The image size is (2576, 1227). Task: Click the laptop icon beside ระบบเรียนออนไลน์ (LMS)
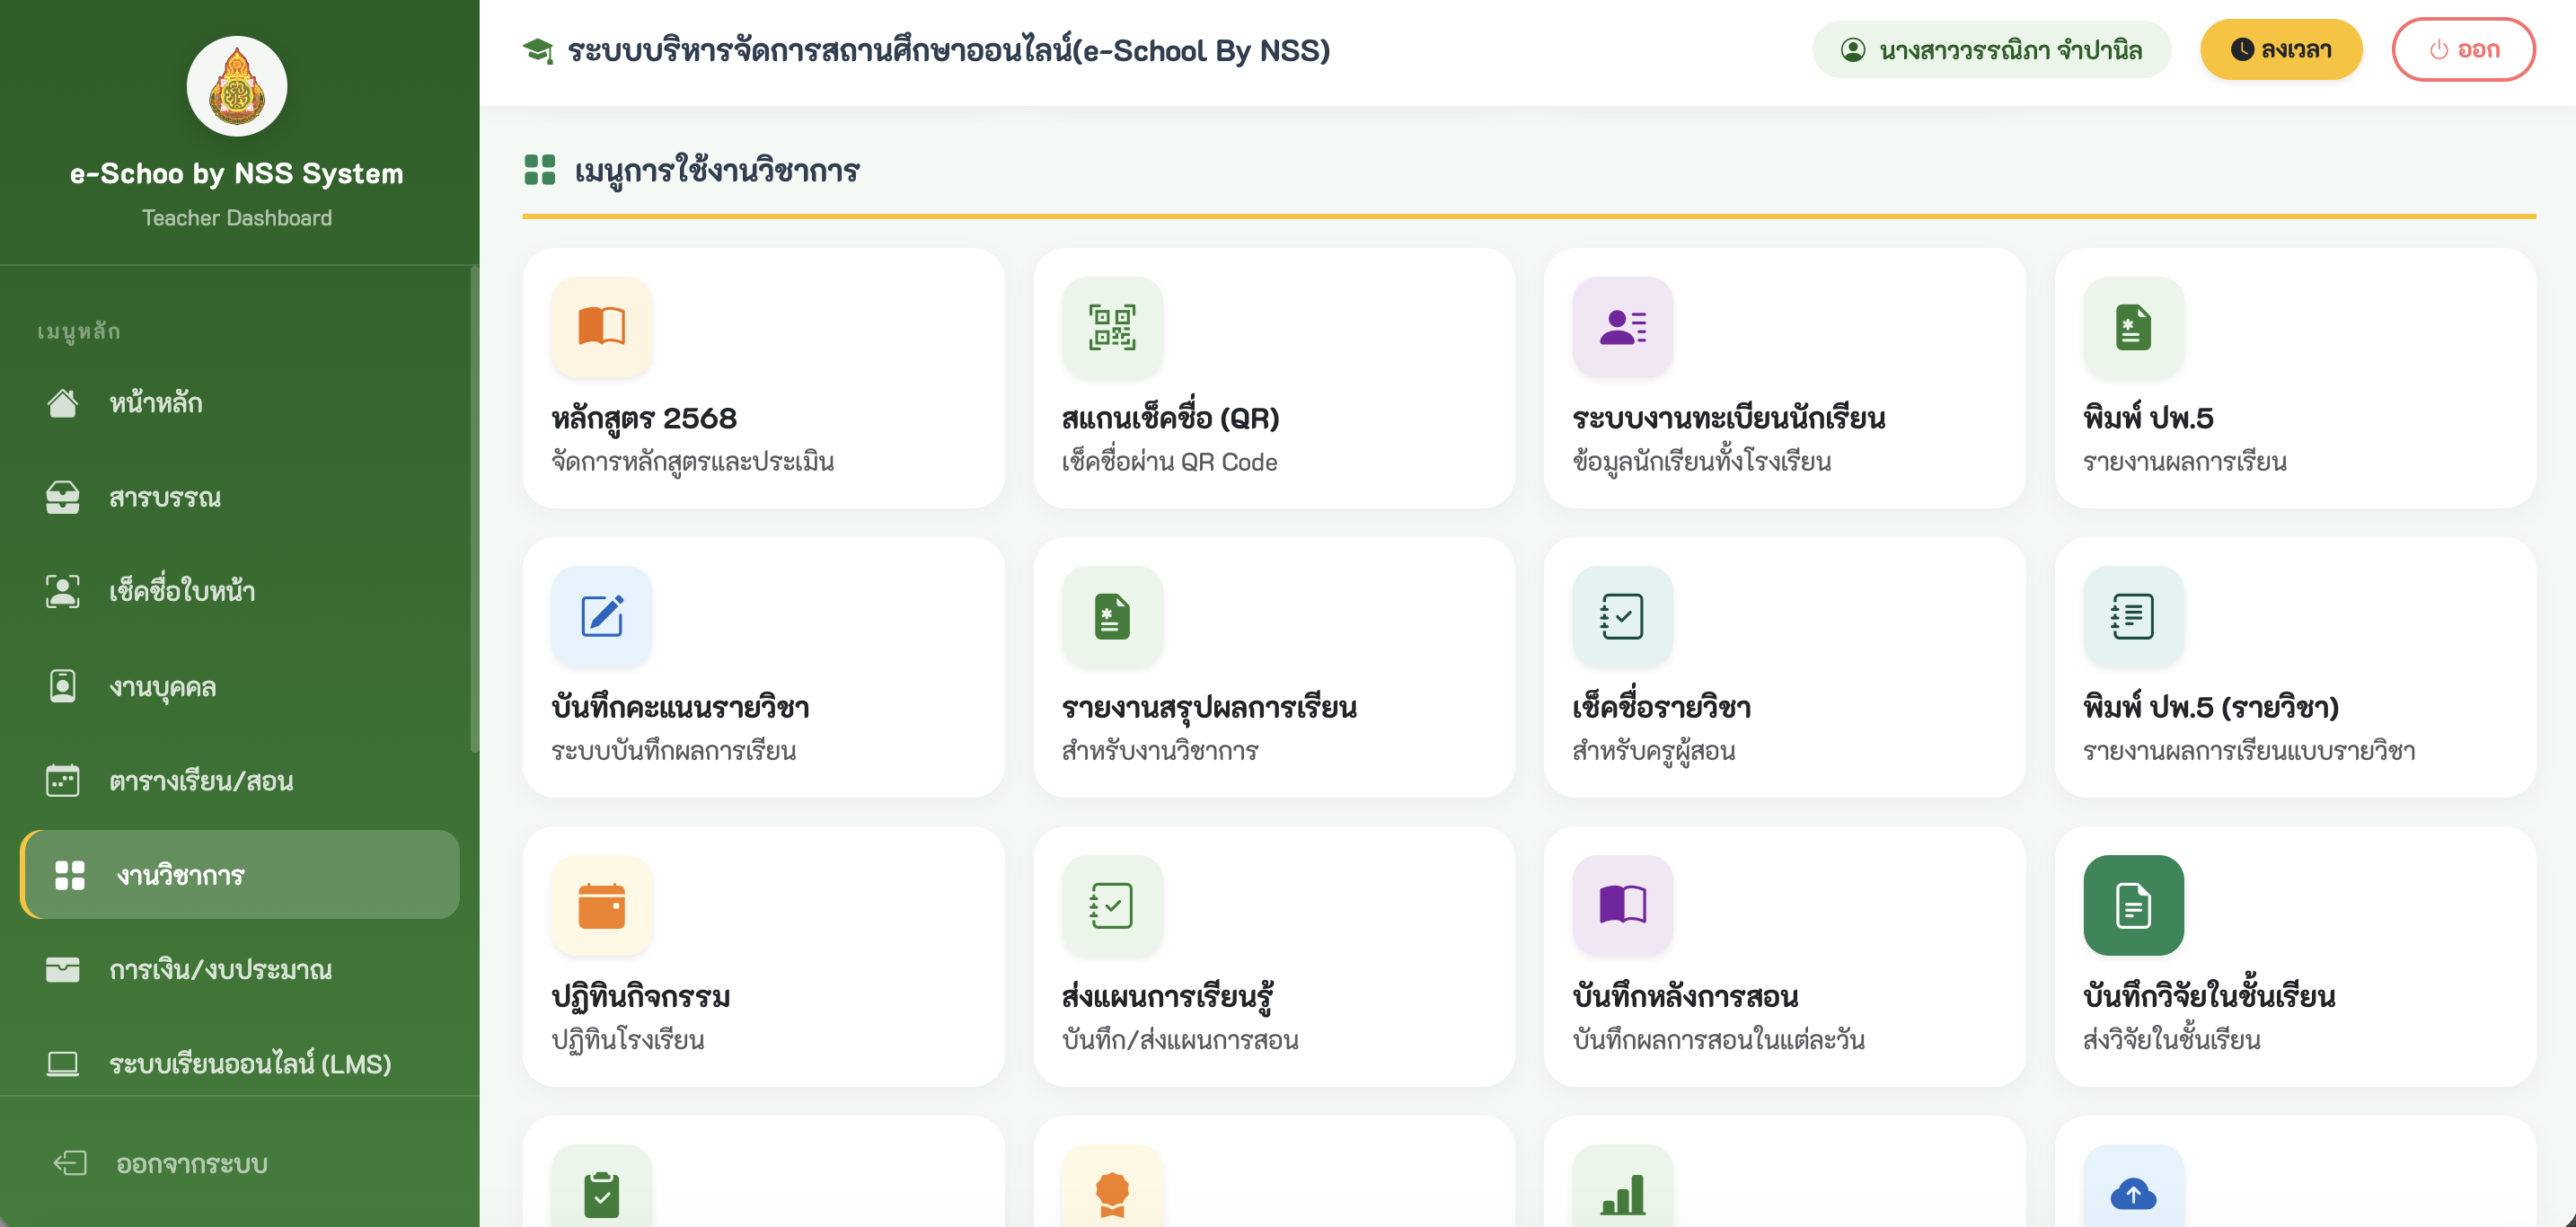(62, 1063)
